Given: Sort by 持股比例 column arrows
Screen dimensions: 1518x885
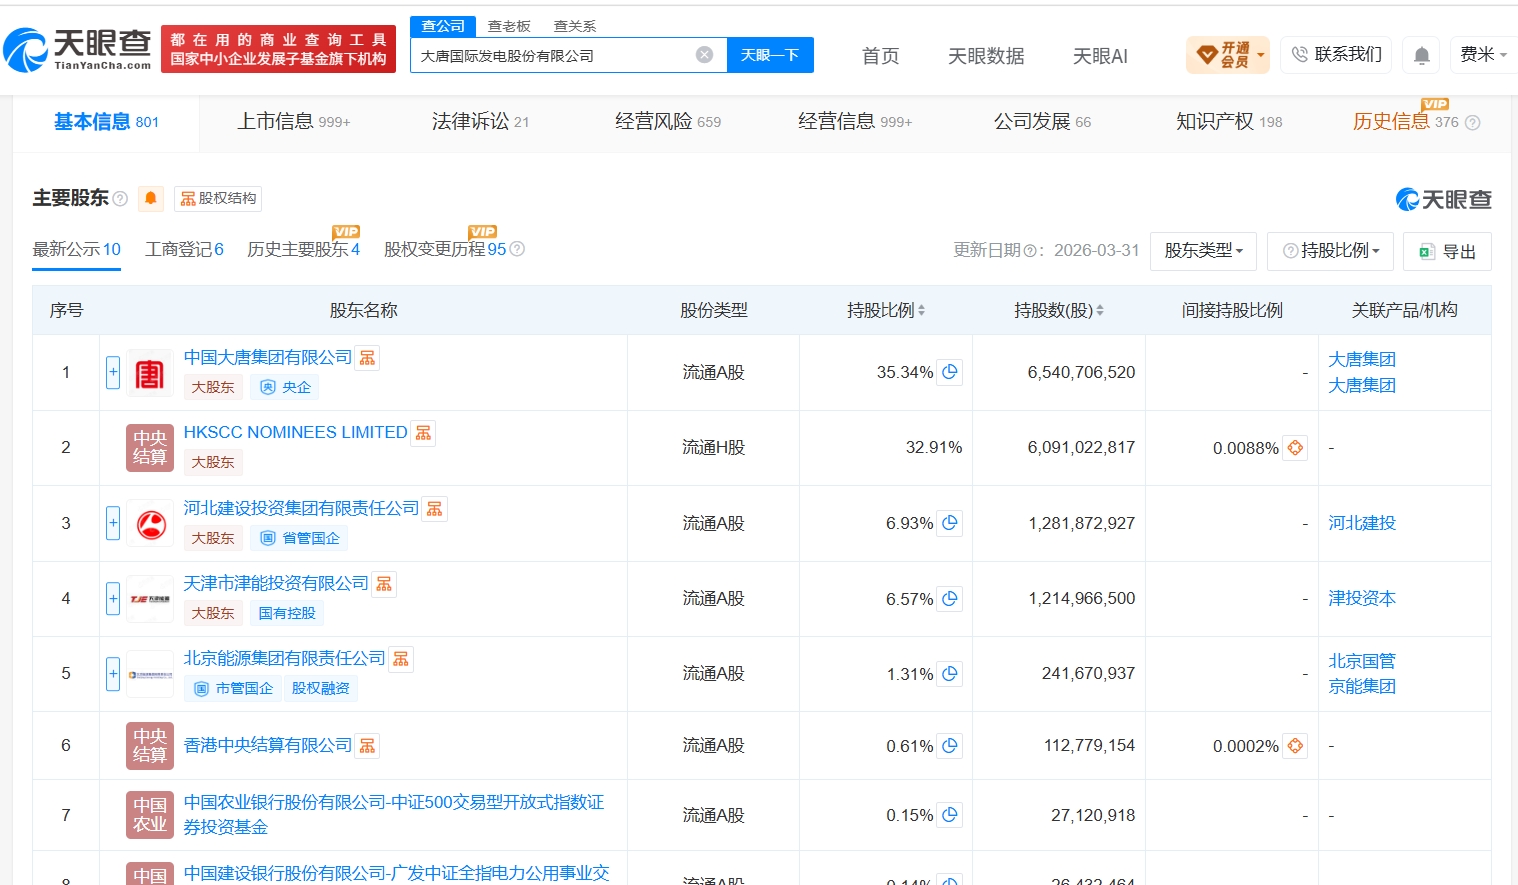Looking at the screenshot, I should coord(921,311).
